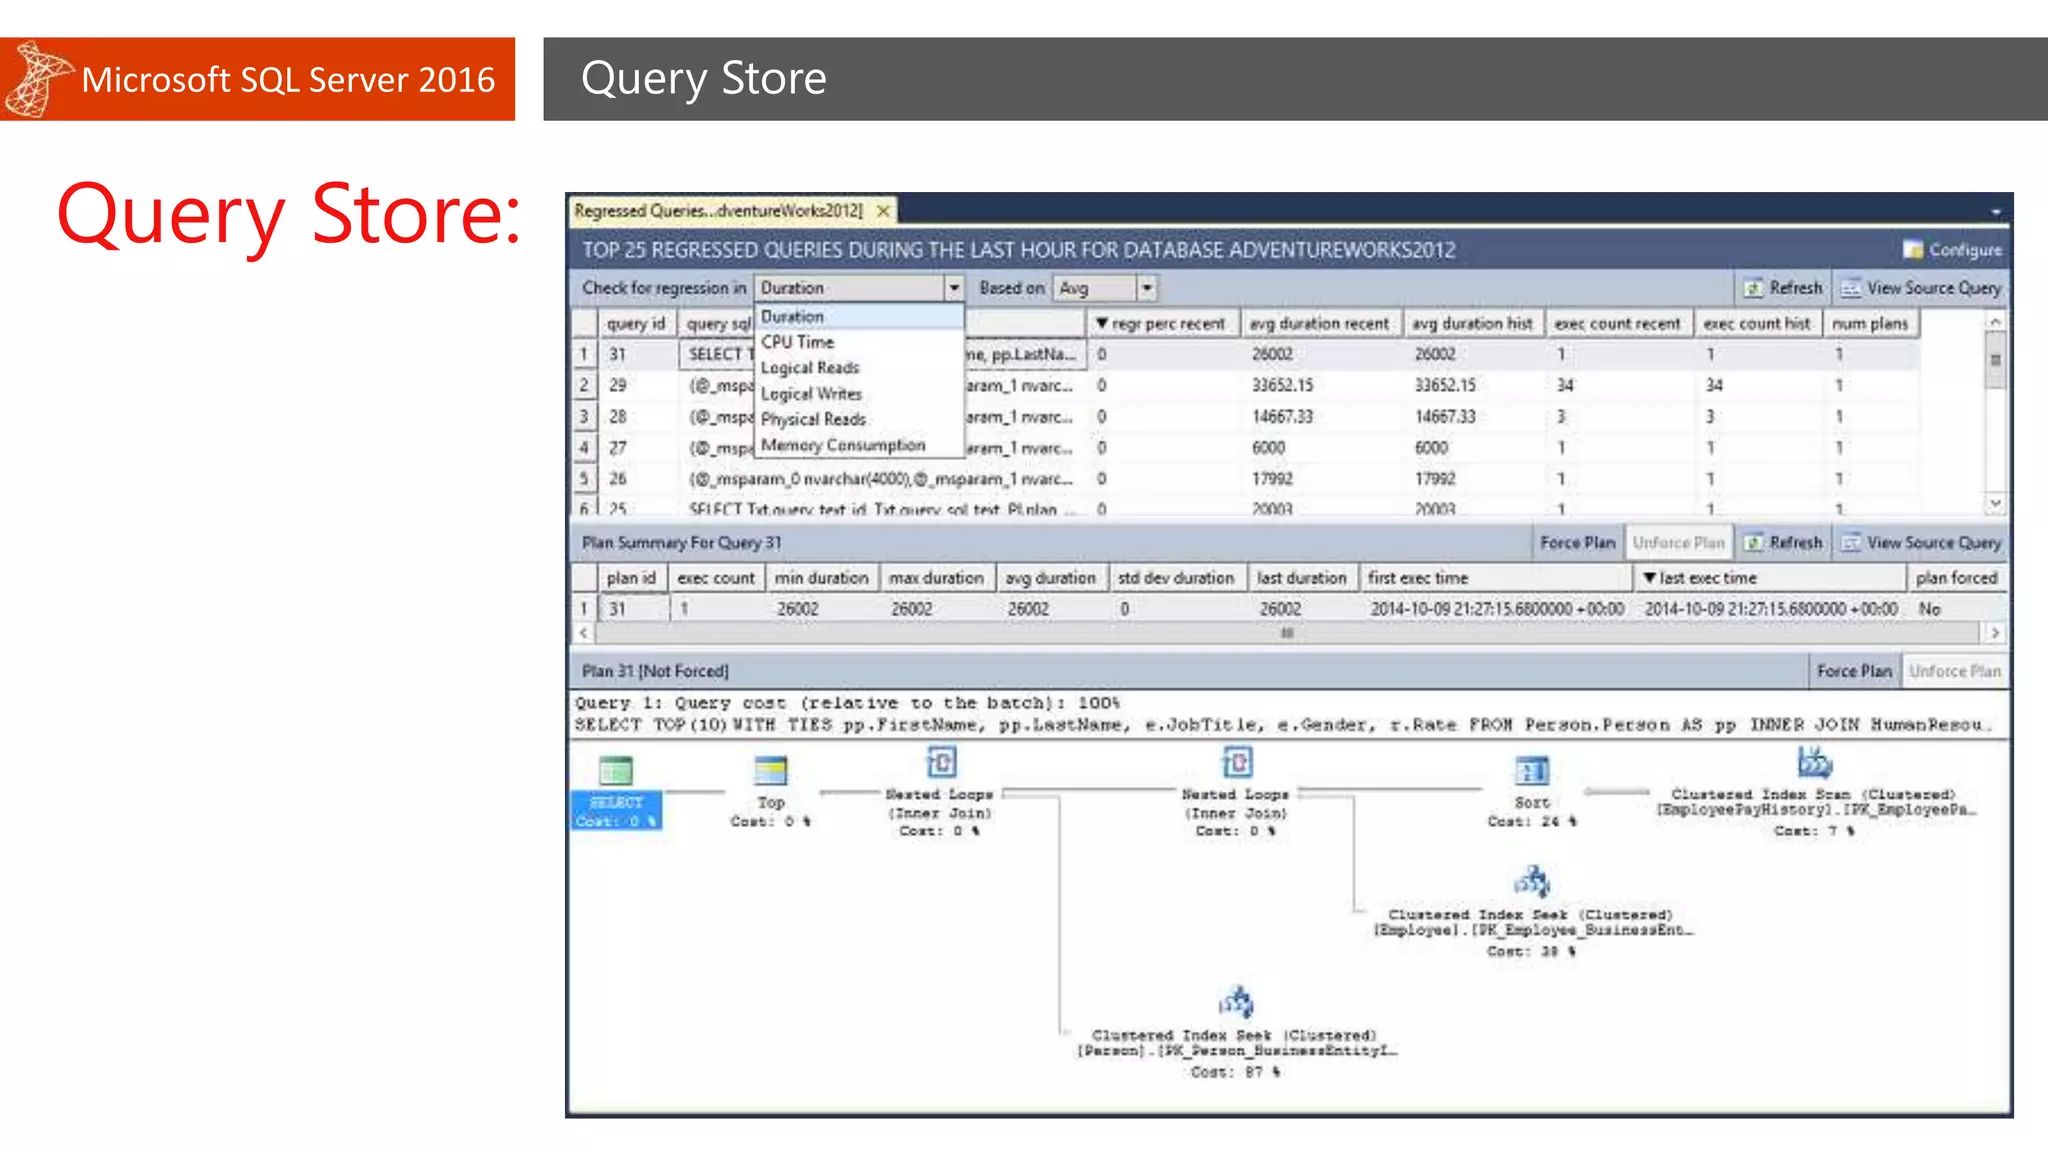Sort by the 'num plans' column header
The image size is (2048, 1152).
click(1870, 324)
